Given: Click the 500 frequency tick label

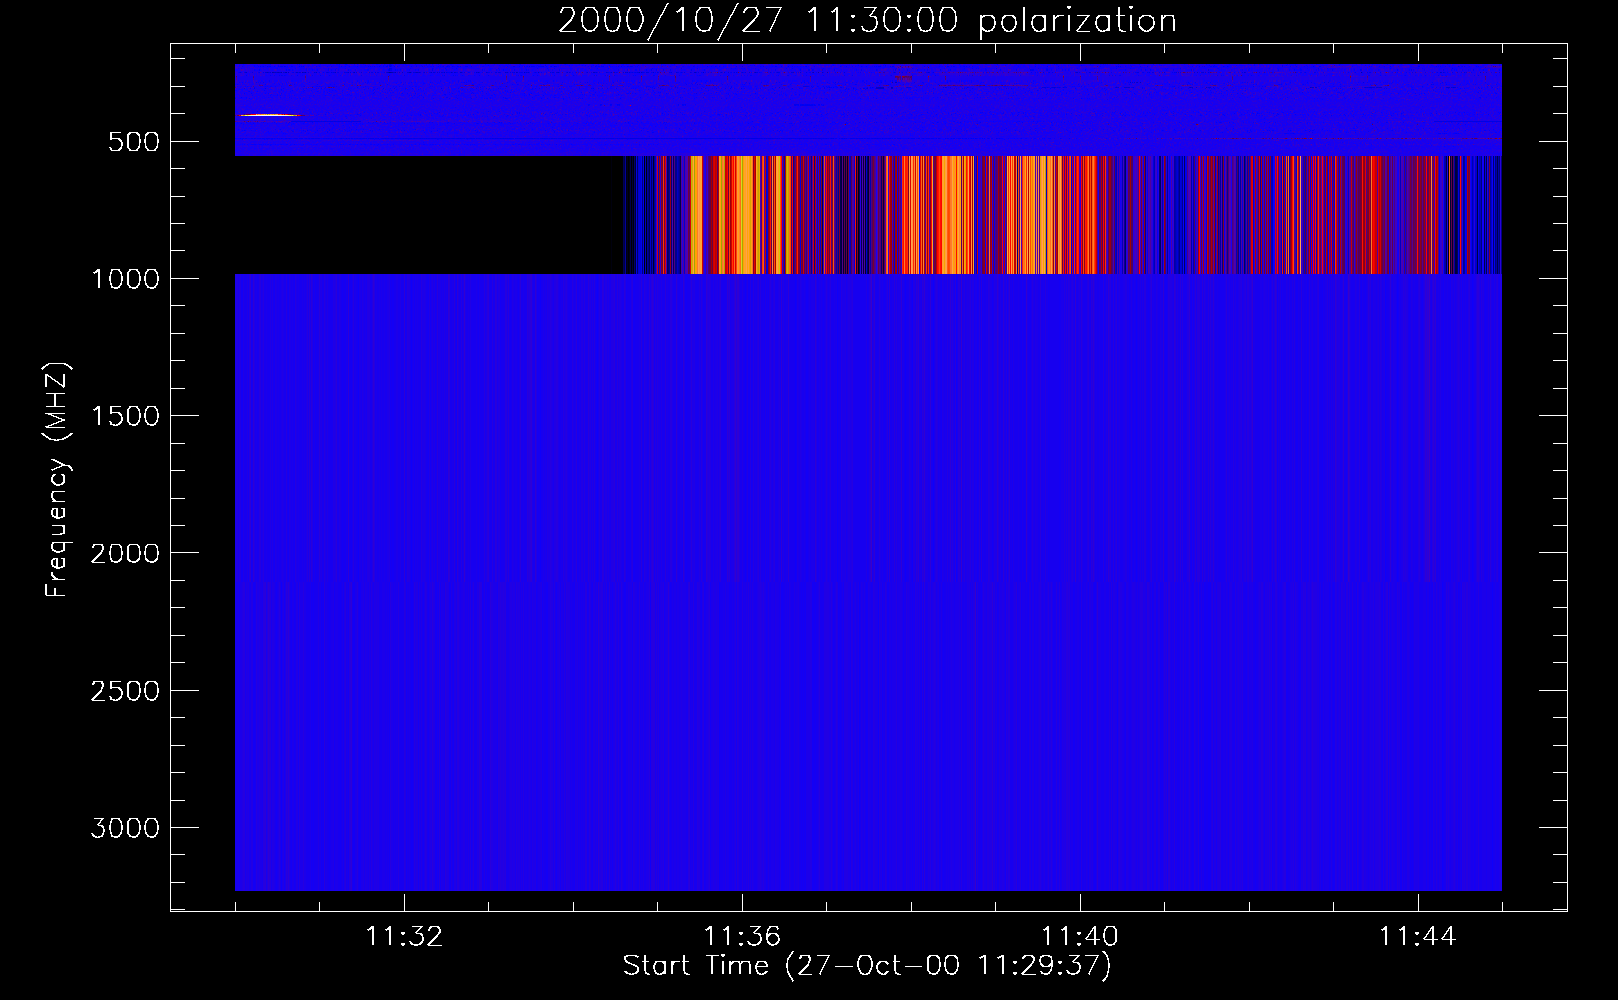Looking at the screenshot, I should (x=134, y=142).
